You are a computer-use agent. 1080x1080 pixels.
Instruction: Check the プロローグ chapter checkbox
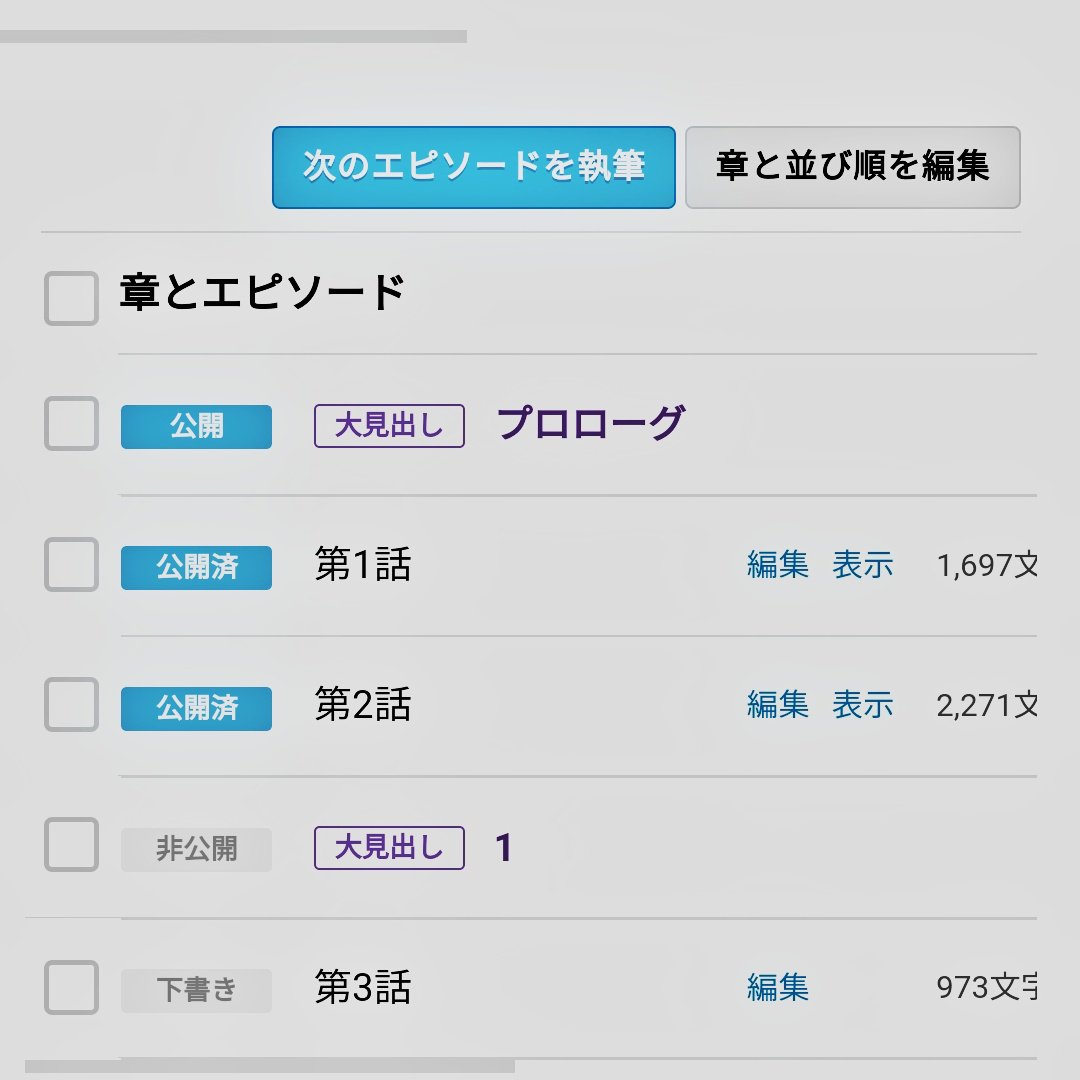point(71,424)
